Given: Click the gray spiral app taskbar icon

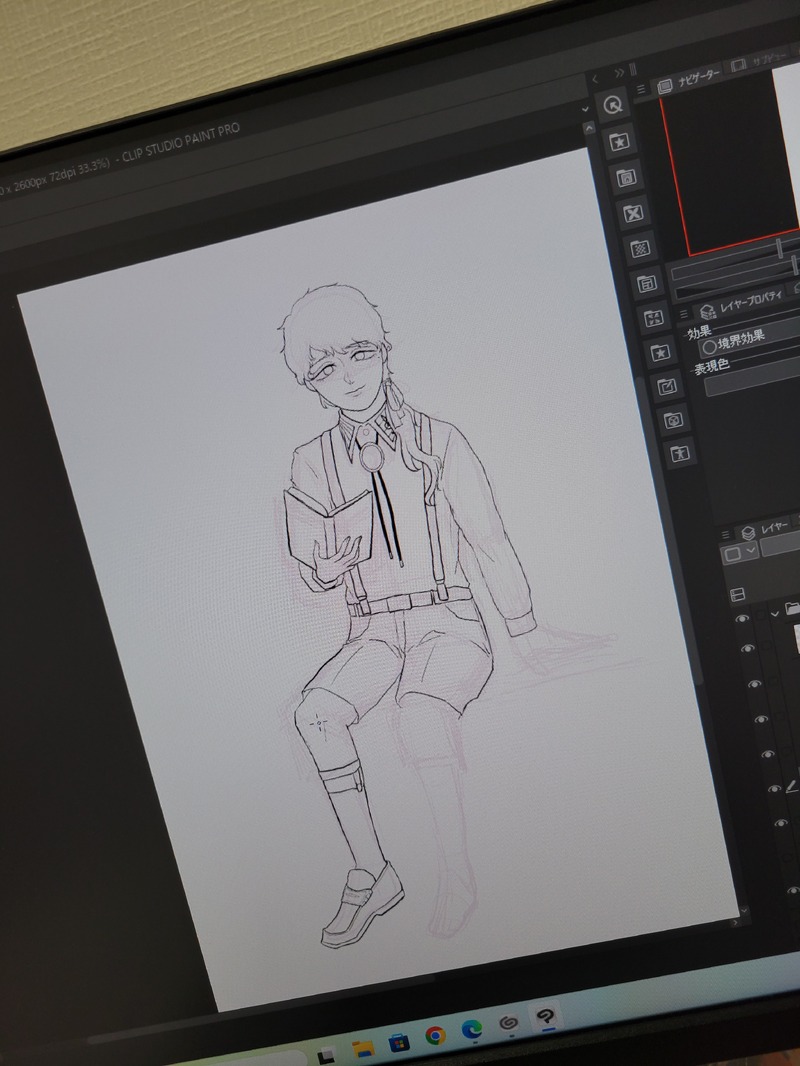Looking at the screenshot, I should click(508, 1022).
